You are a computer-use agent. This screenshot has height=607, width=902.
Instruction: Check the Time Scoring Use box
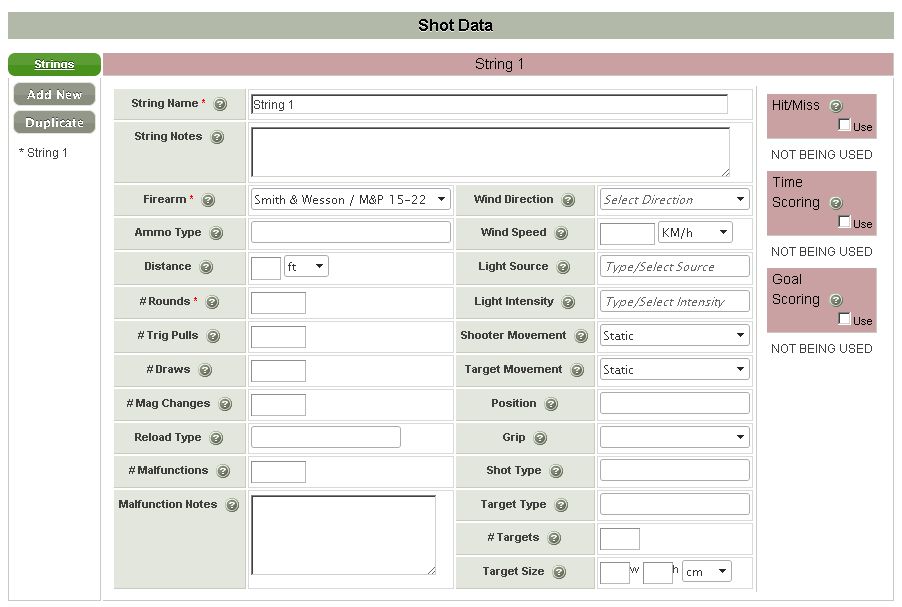click(844, 222)
